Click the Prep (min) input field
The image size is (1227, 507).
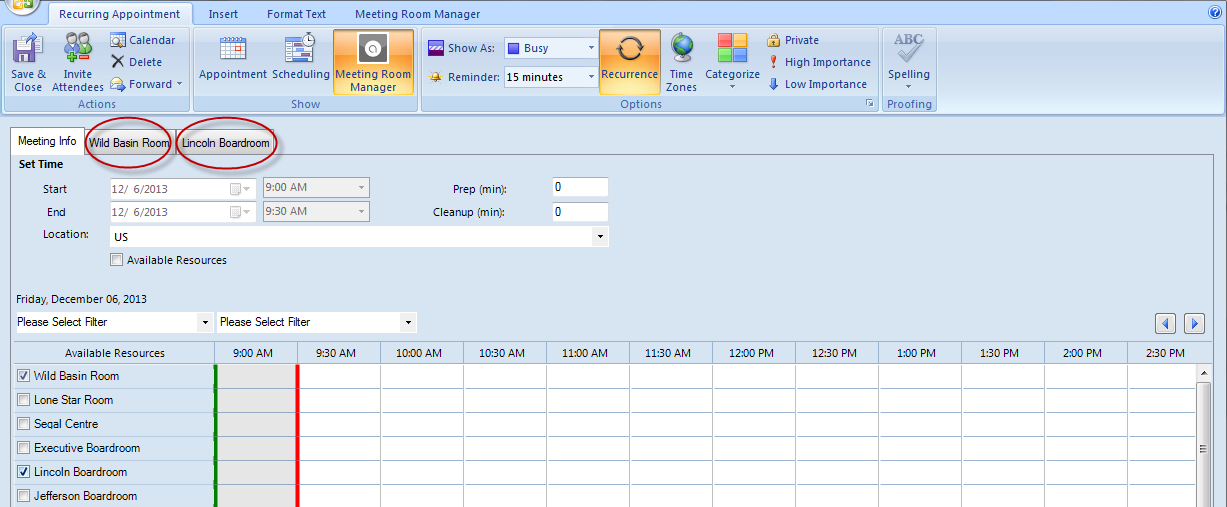point(580,187)
